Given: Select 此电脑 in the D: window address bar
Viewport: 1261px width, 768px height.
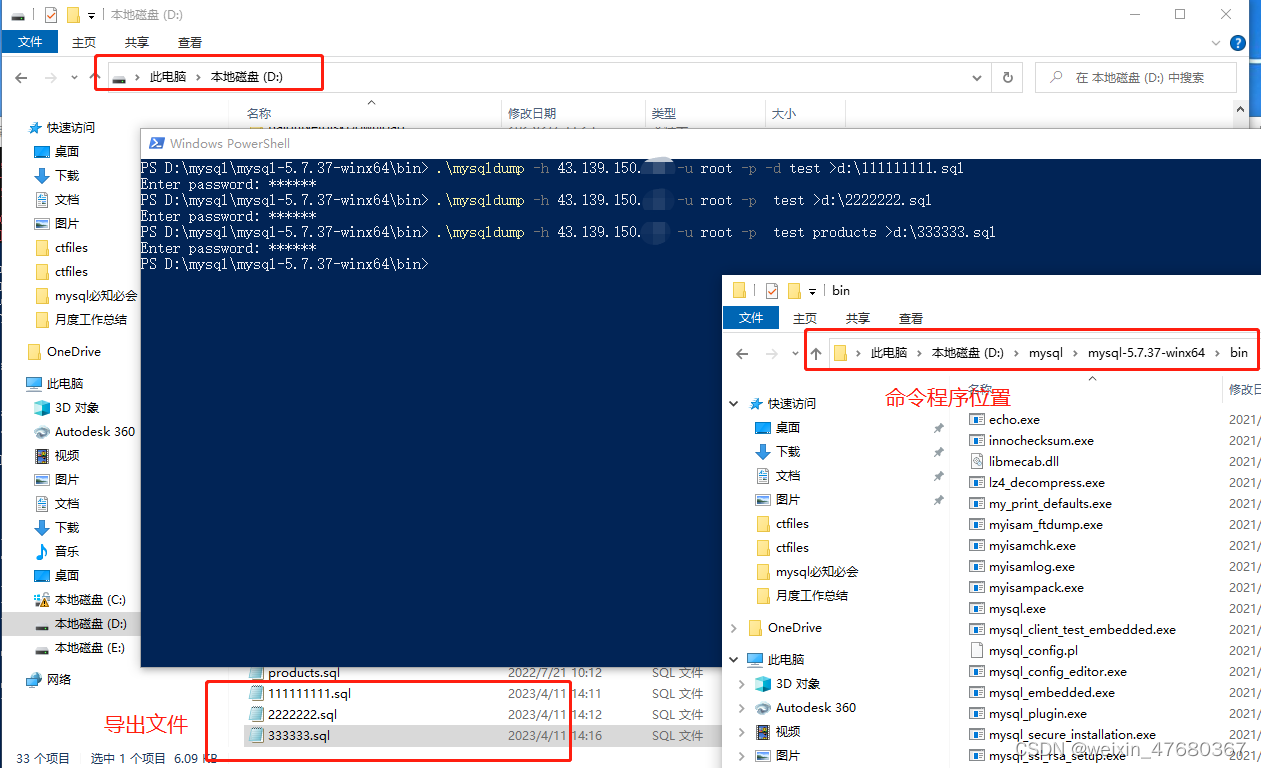Looking at the screenshot, I should (168, 77).
